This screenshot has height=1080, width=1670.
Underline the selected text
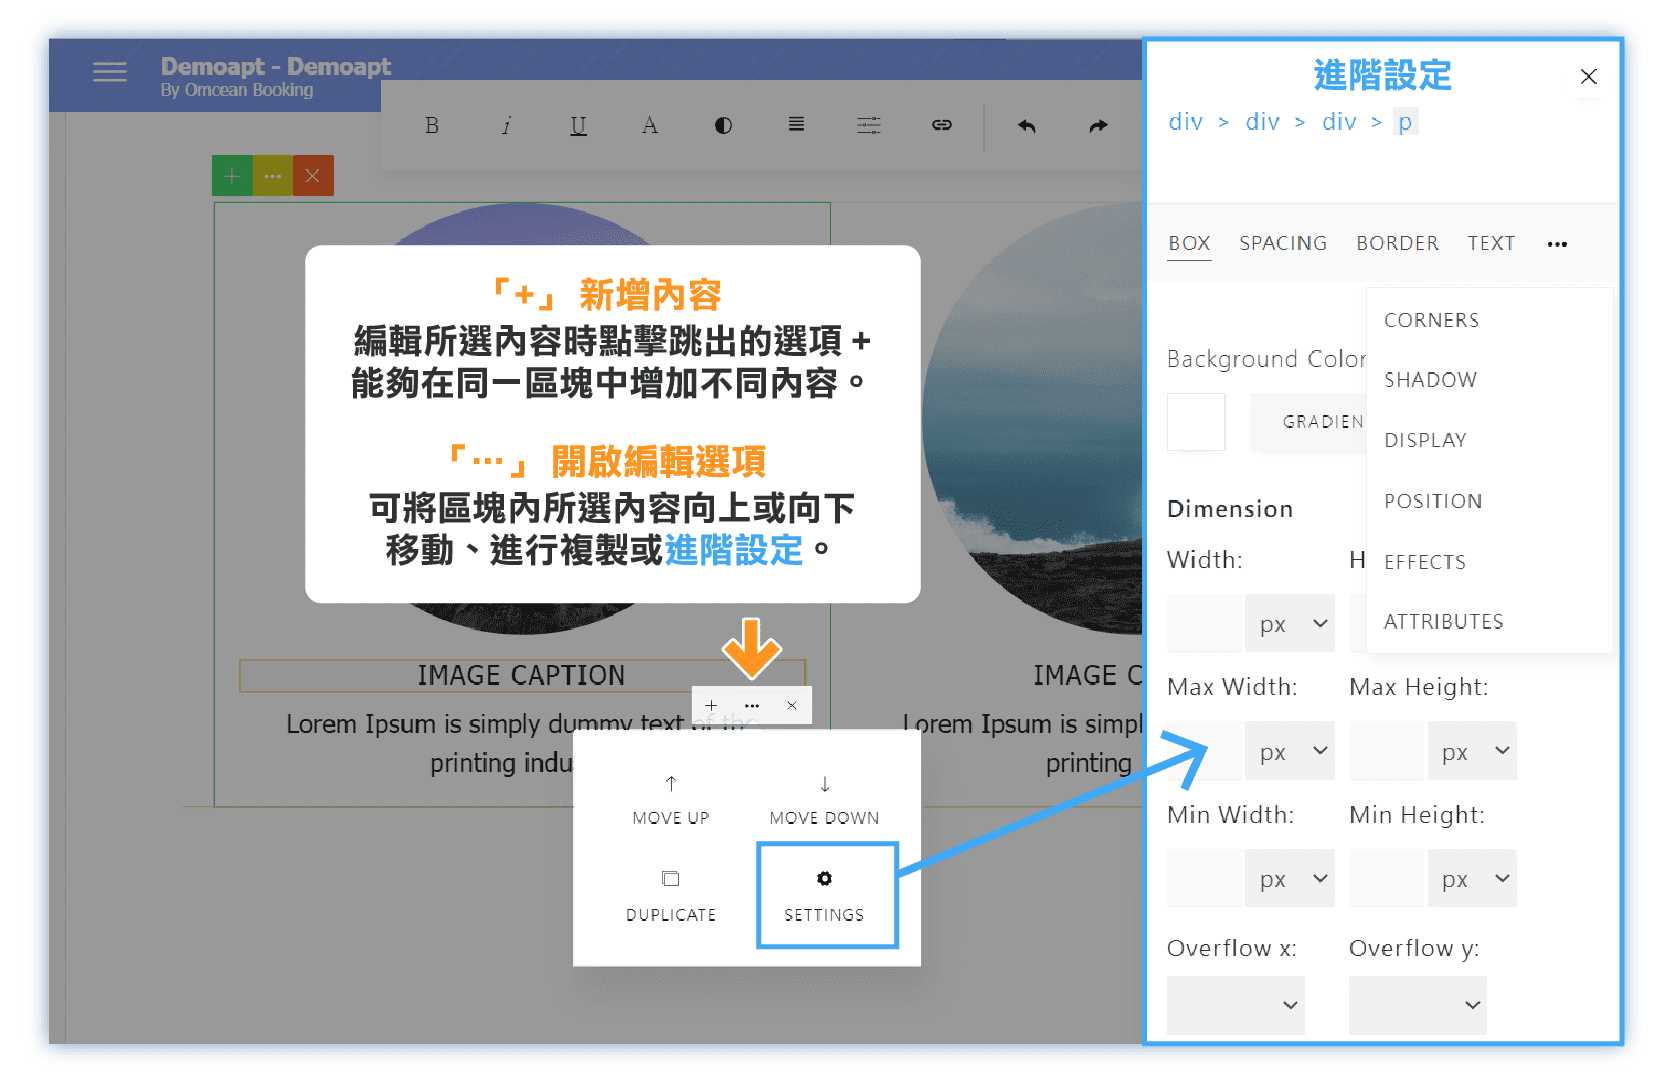coord(578,126)
